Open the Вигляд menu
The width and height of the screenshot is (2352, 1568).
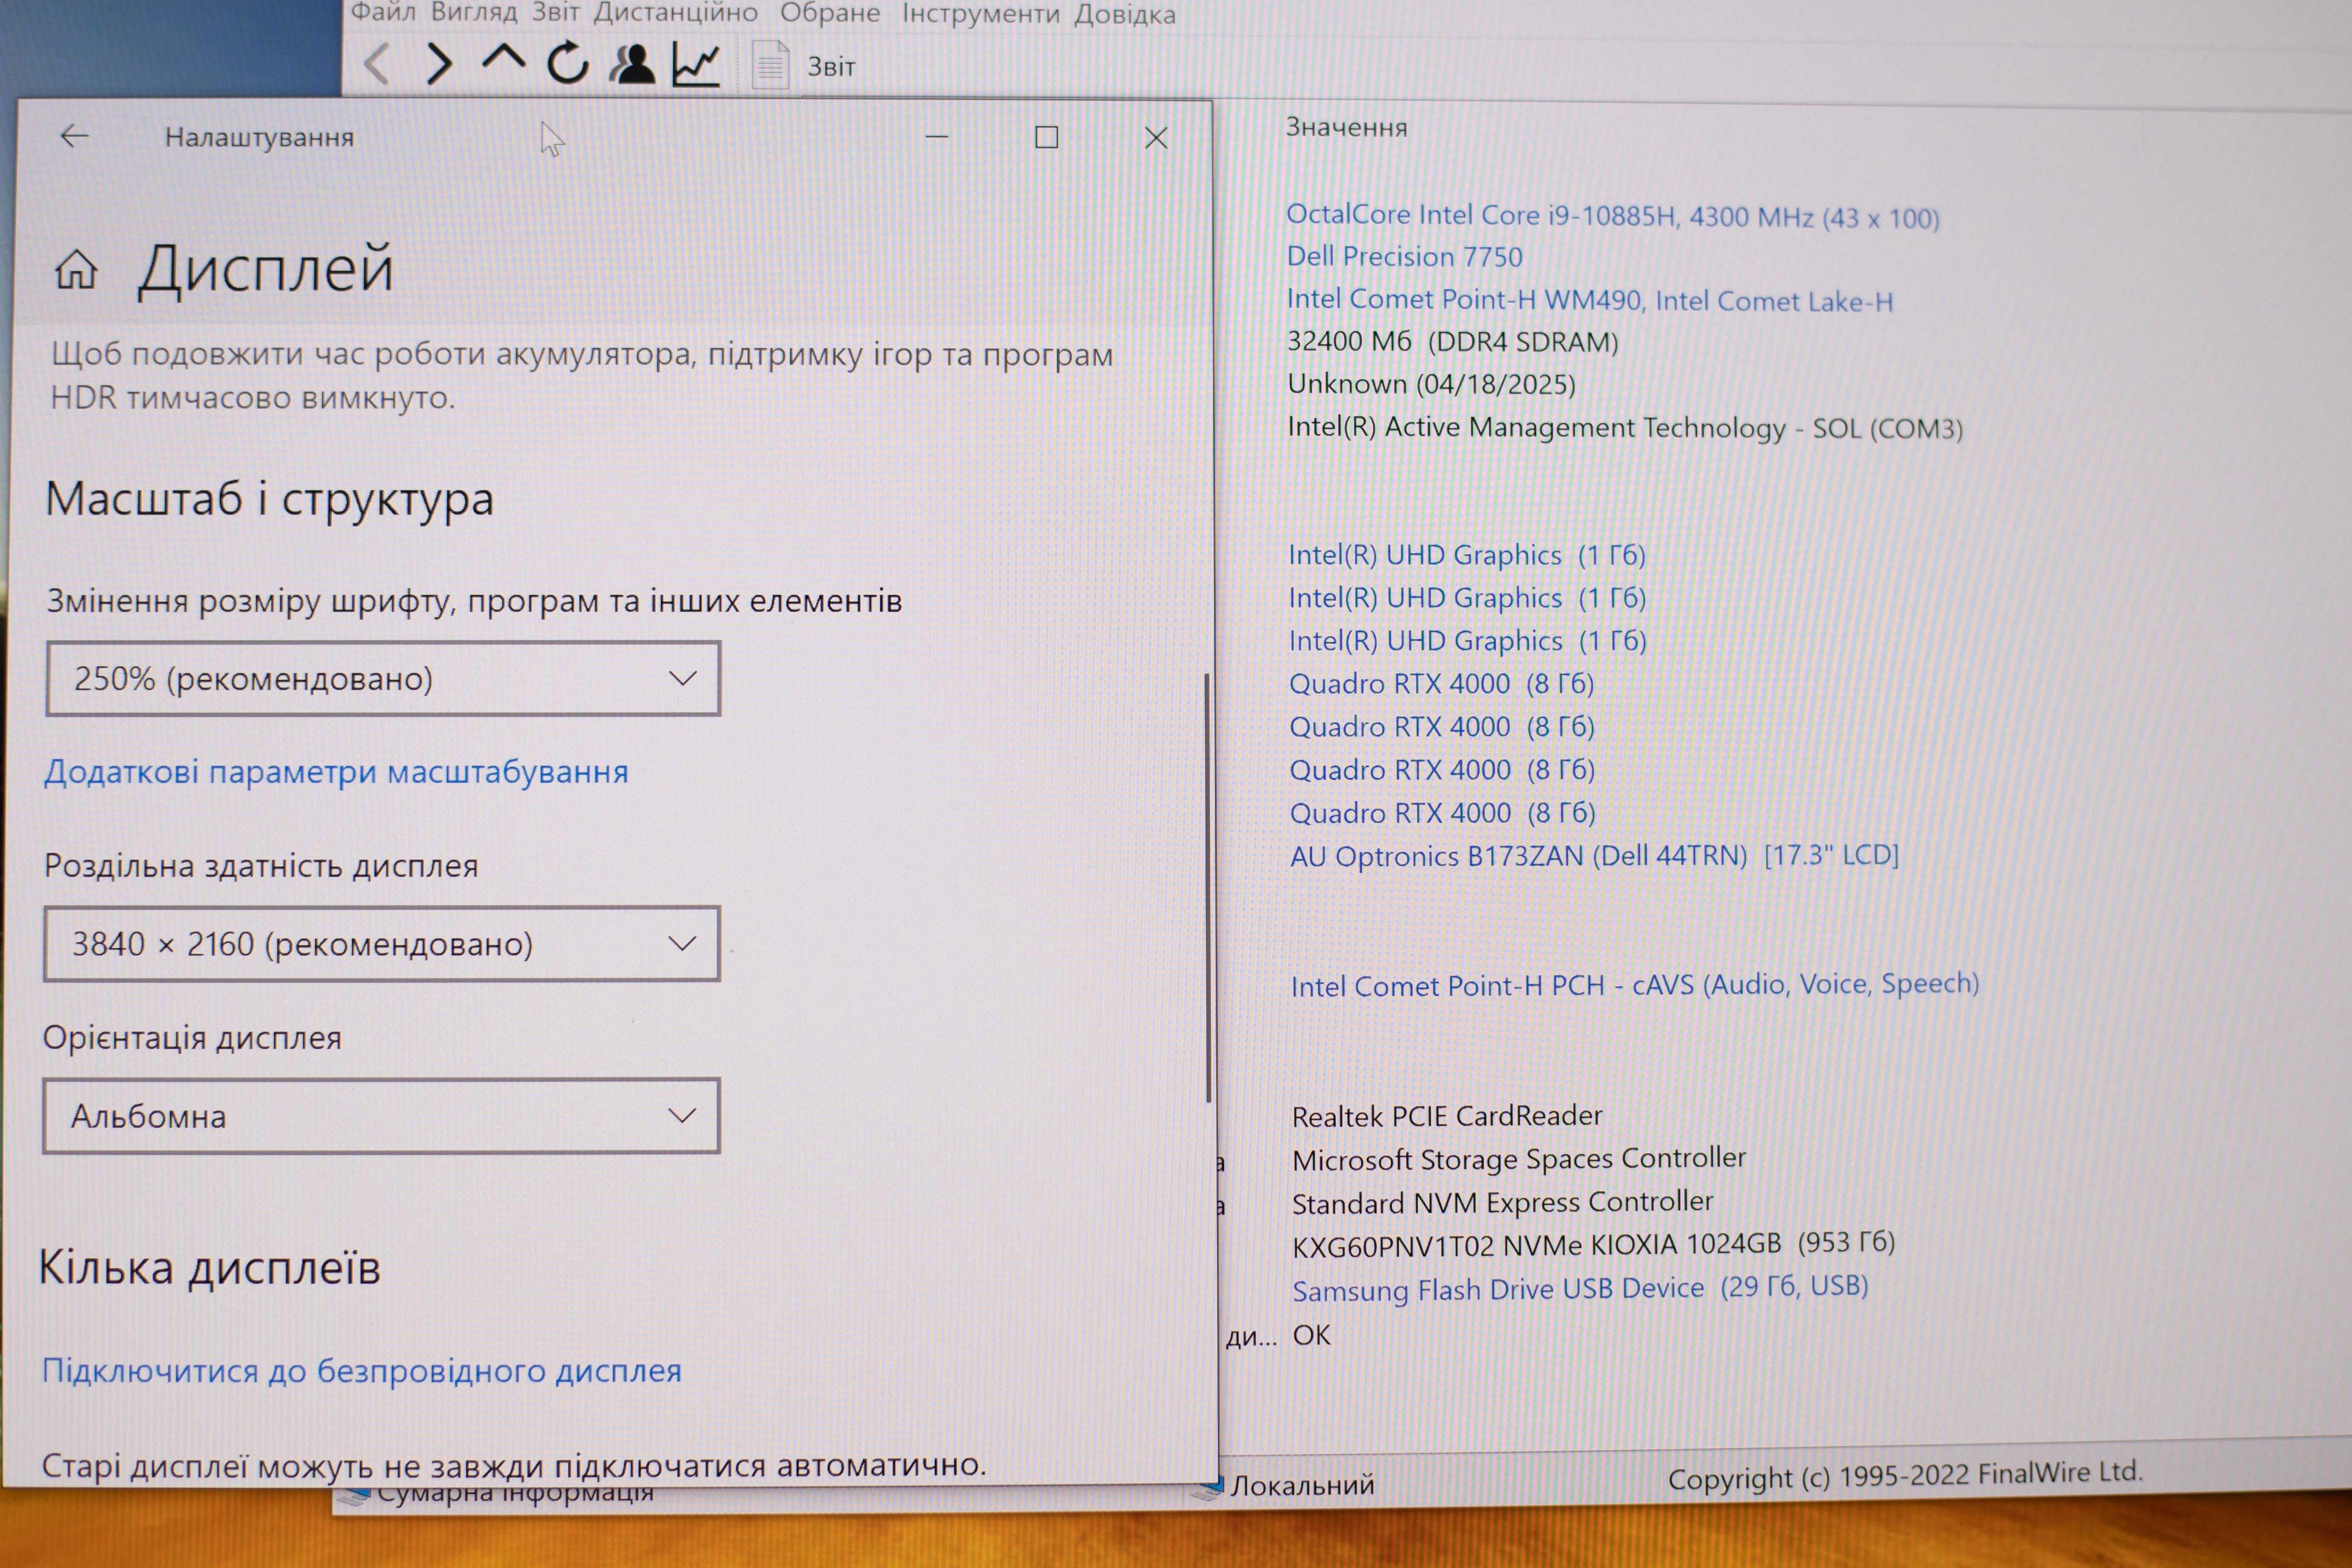pyautogui.click(x=474, y=13)
